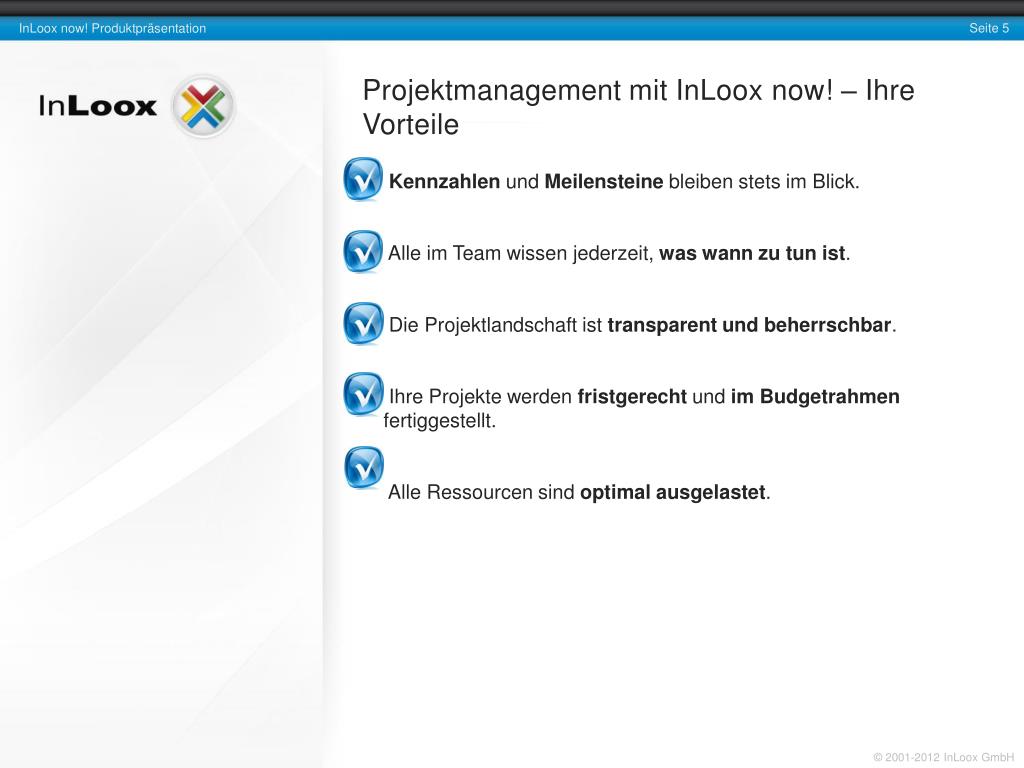Click the checkmark icon above Alle Ressourcen
This screenshot has width=1024, height=768.
click(363, 468)
